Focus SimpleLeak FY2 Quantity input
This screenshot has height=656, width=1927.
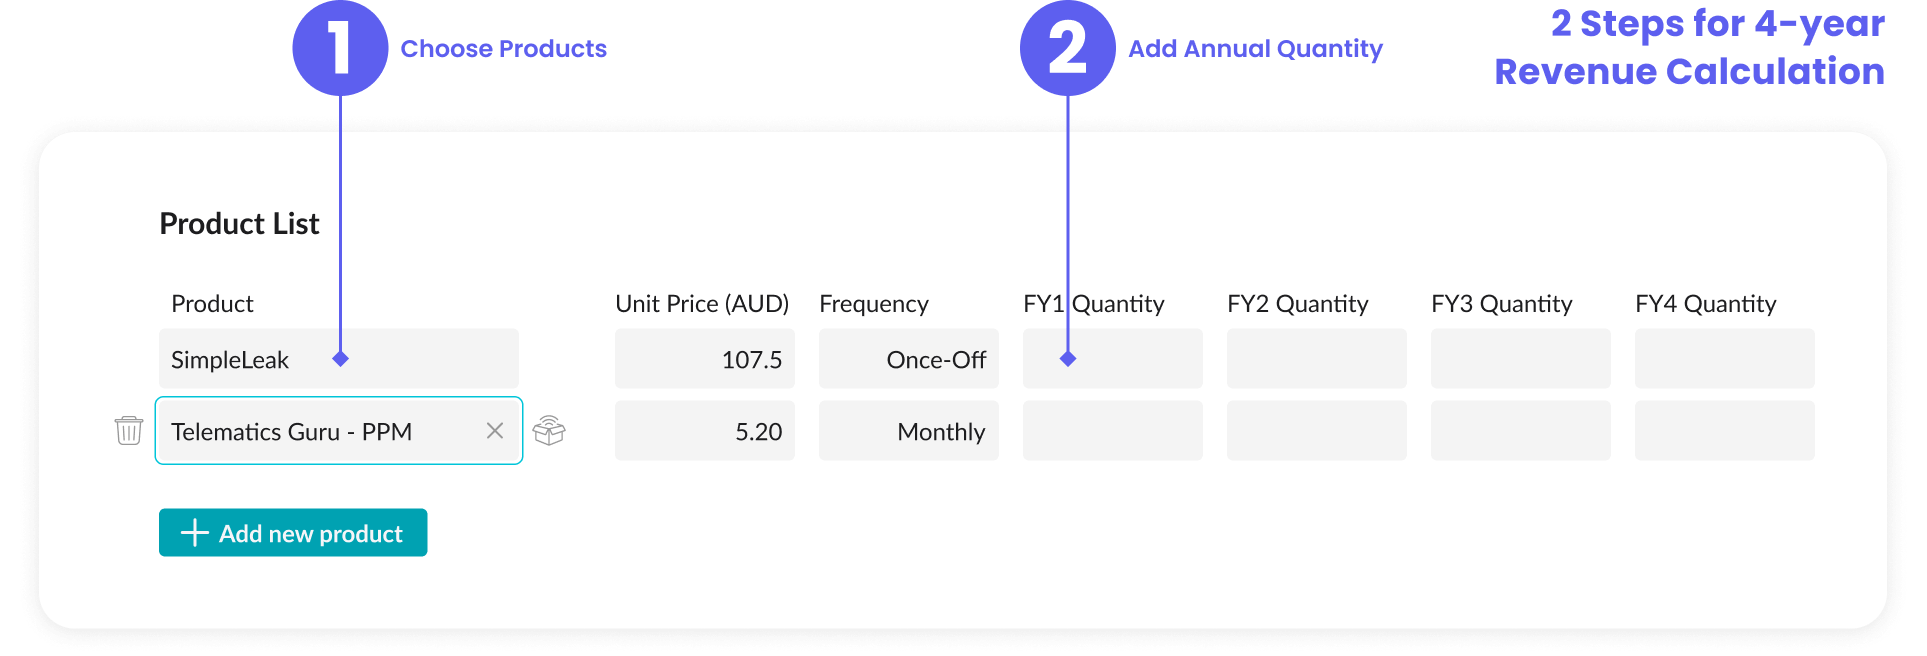(1317, 359)
